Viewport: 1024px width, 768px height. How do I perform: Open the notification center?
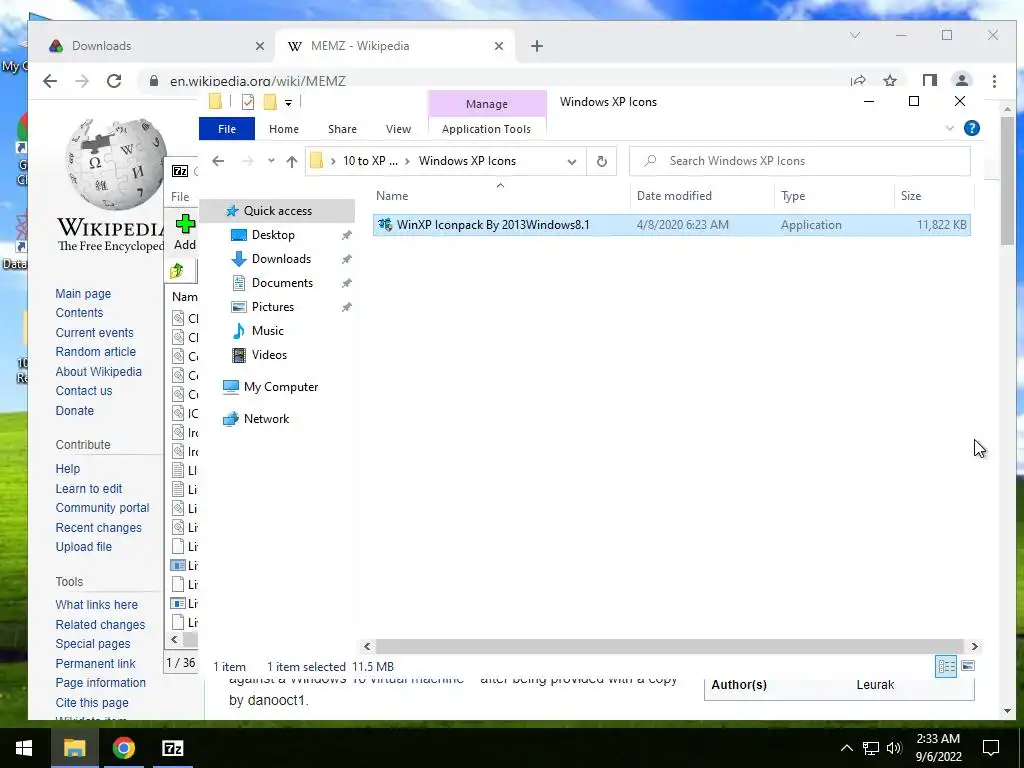coord(991,748)
